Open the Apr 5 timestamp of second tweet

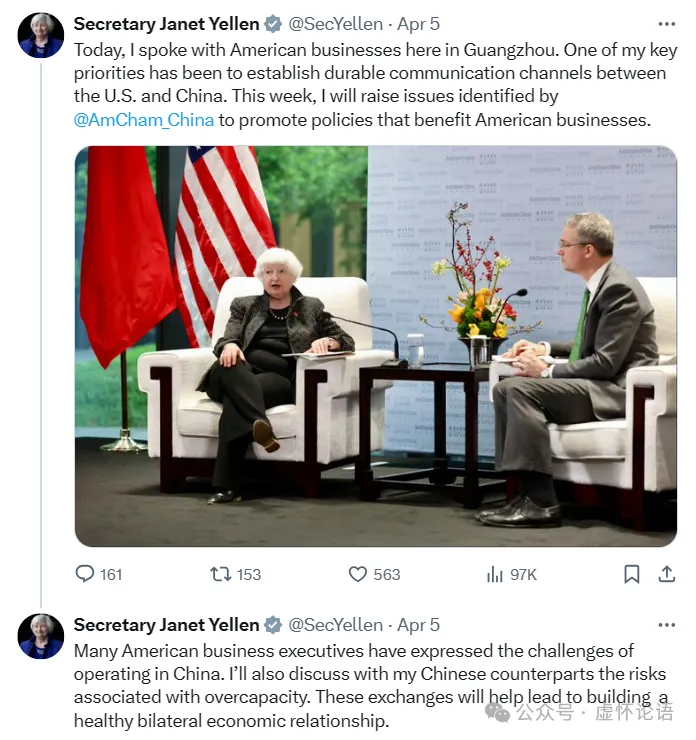click(x=417, y=625)
